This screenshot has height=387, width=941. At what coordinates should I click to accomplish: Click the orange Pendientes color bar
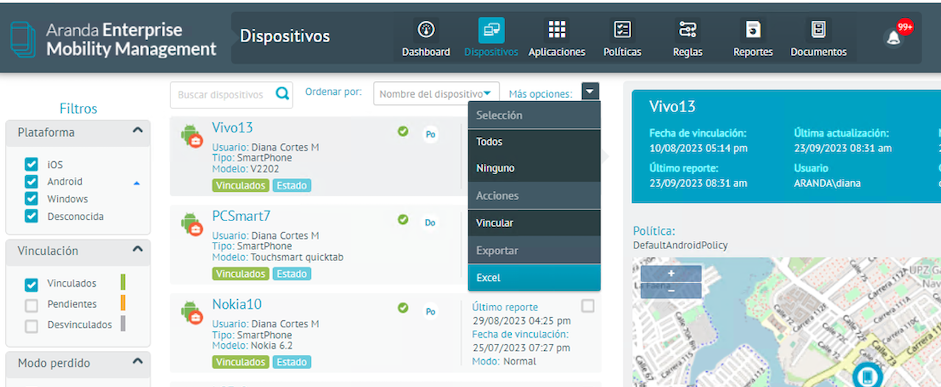(123, 303)
